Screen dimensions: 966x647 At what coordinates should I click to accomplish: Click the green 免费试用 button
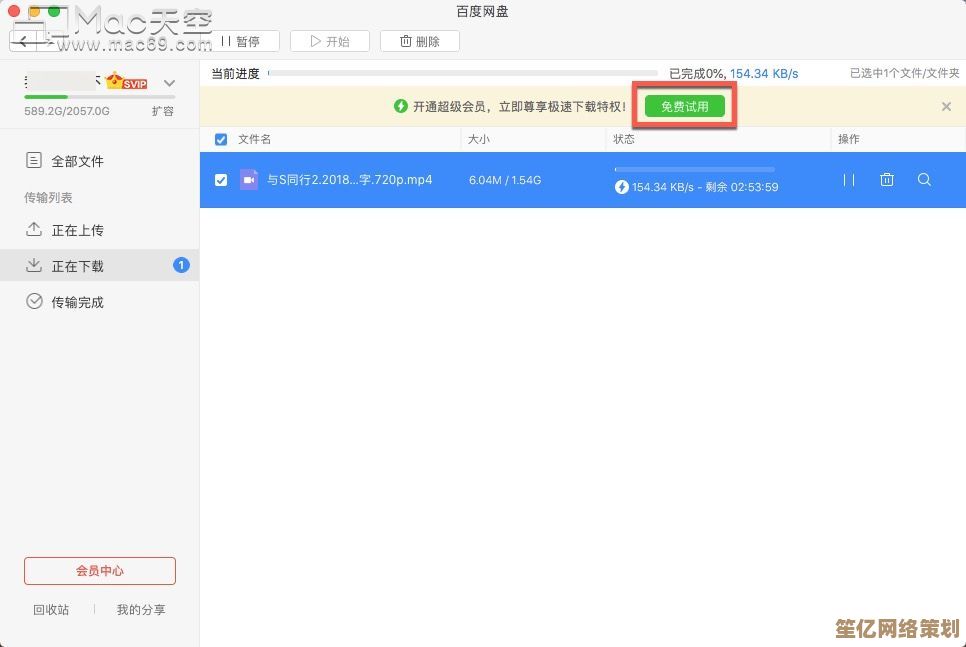click(684, 106)
